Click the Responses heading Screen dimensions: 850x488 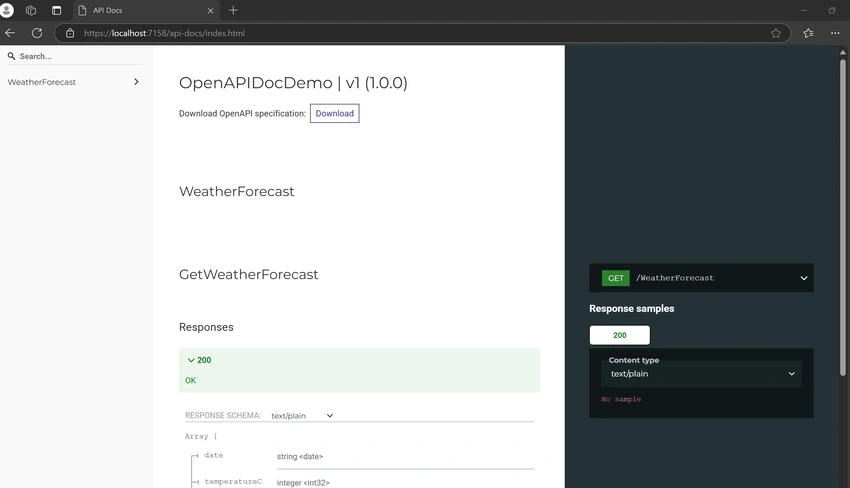tap(206, 327)
